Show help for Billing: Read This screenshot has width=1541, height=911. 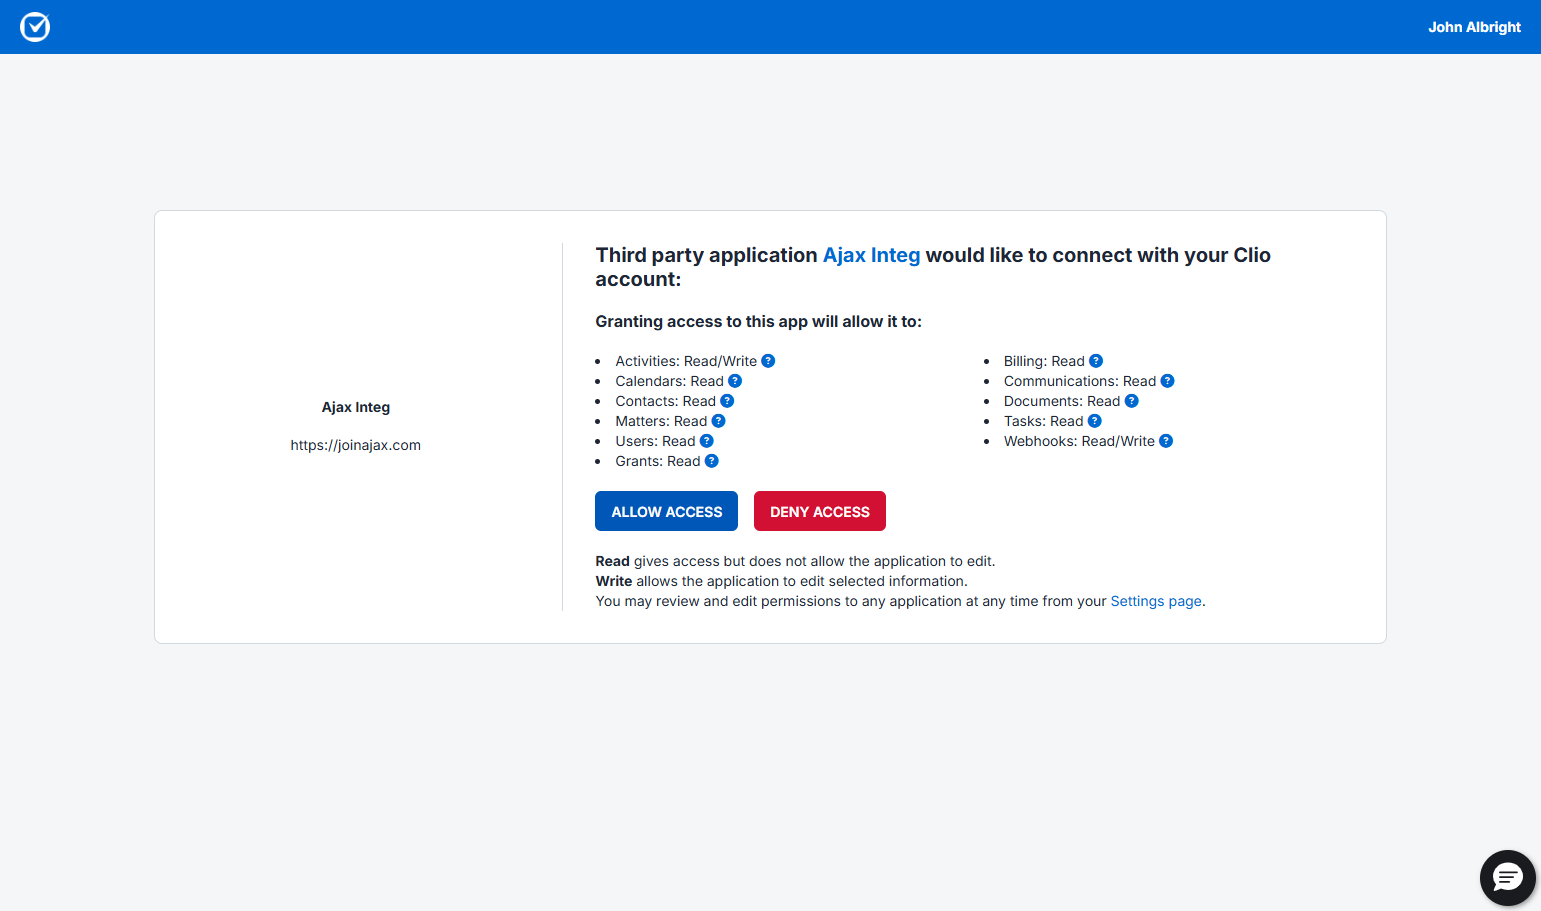click(x=1096, y=361)
